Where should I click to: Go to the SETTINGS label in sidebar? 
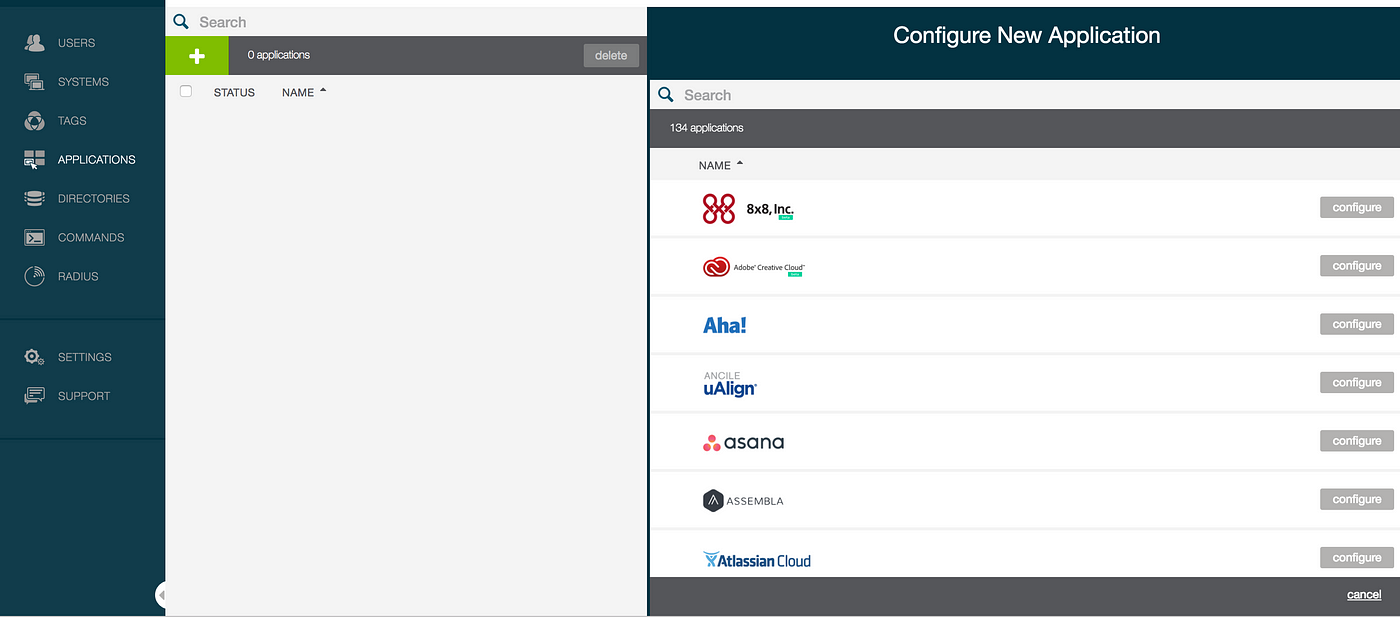pos(84,357)
